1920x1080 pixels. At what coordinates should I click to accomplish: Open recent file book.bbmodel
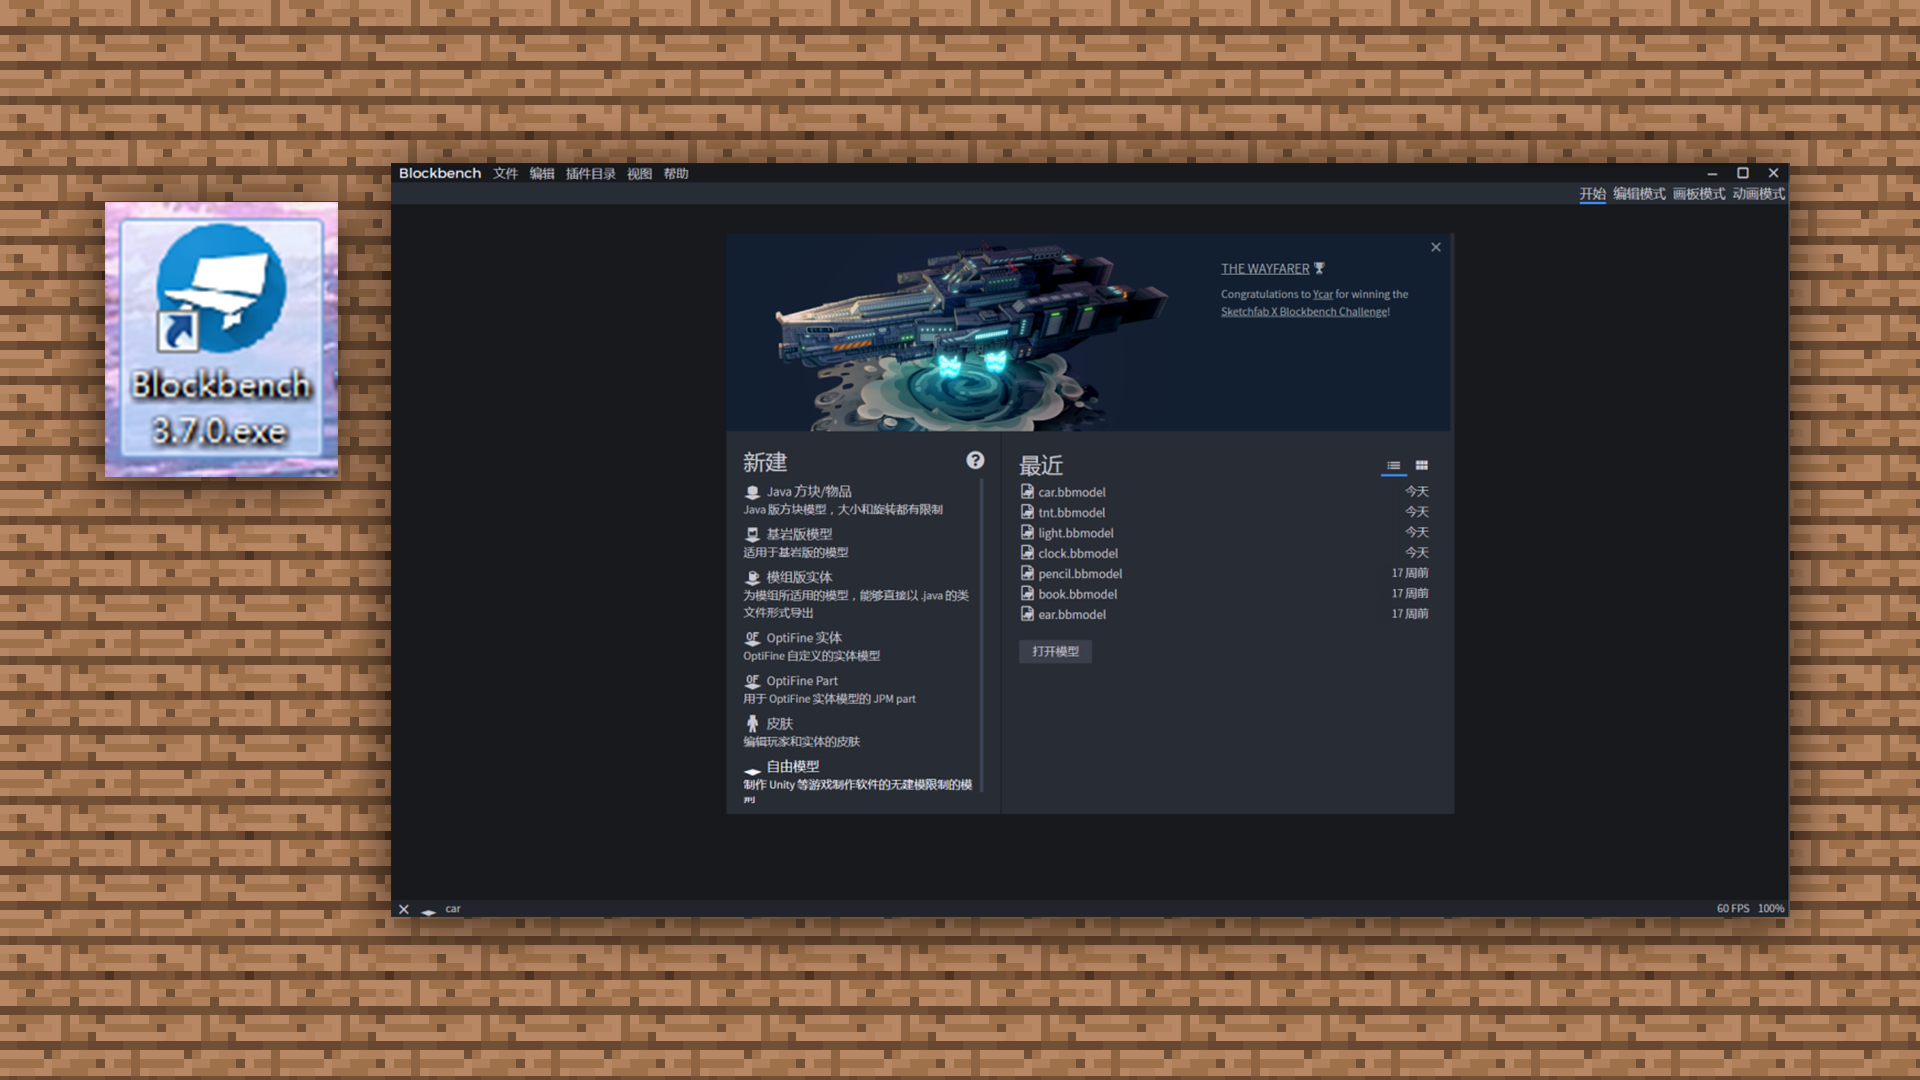pos(1224,594)
